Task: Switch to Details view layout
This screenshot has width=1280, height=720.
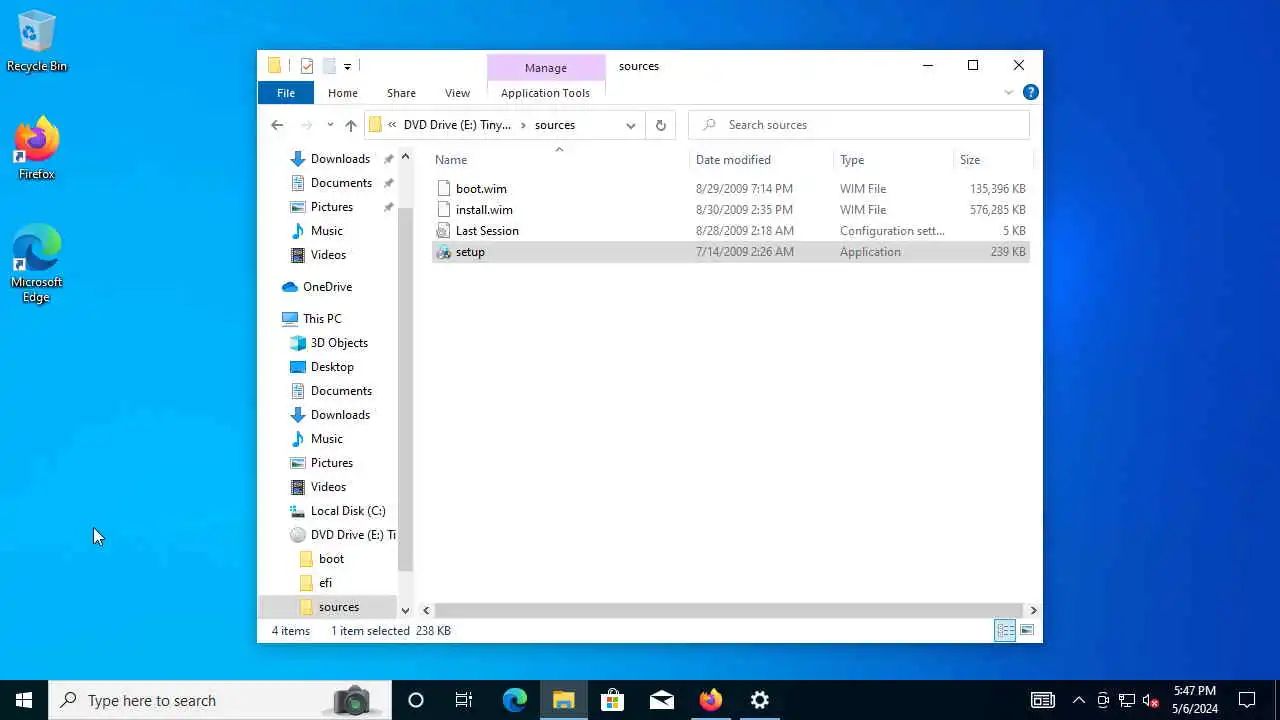Action: 1005,630
